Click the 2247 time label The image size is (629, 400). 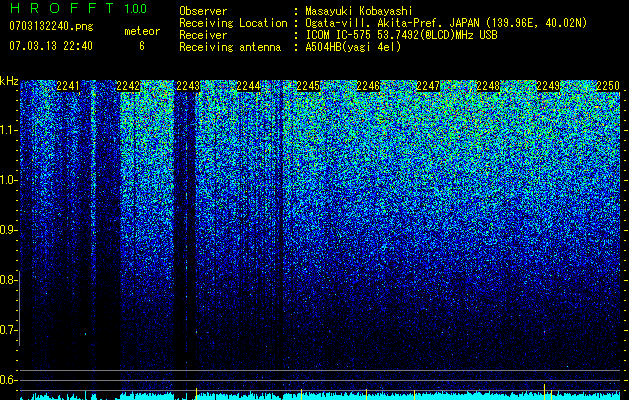pyautogui.click(x=428, y=86)
